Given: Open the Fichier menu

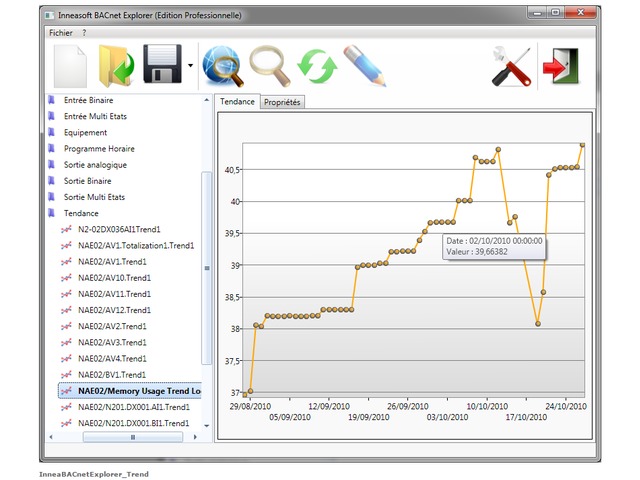Looking at the screenshot, I should [x=61, y=32].
